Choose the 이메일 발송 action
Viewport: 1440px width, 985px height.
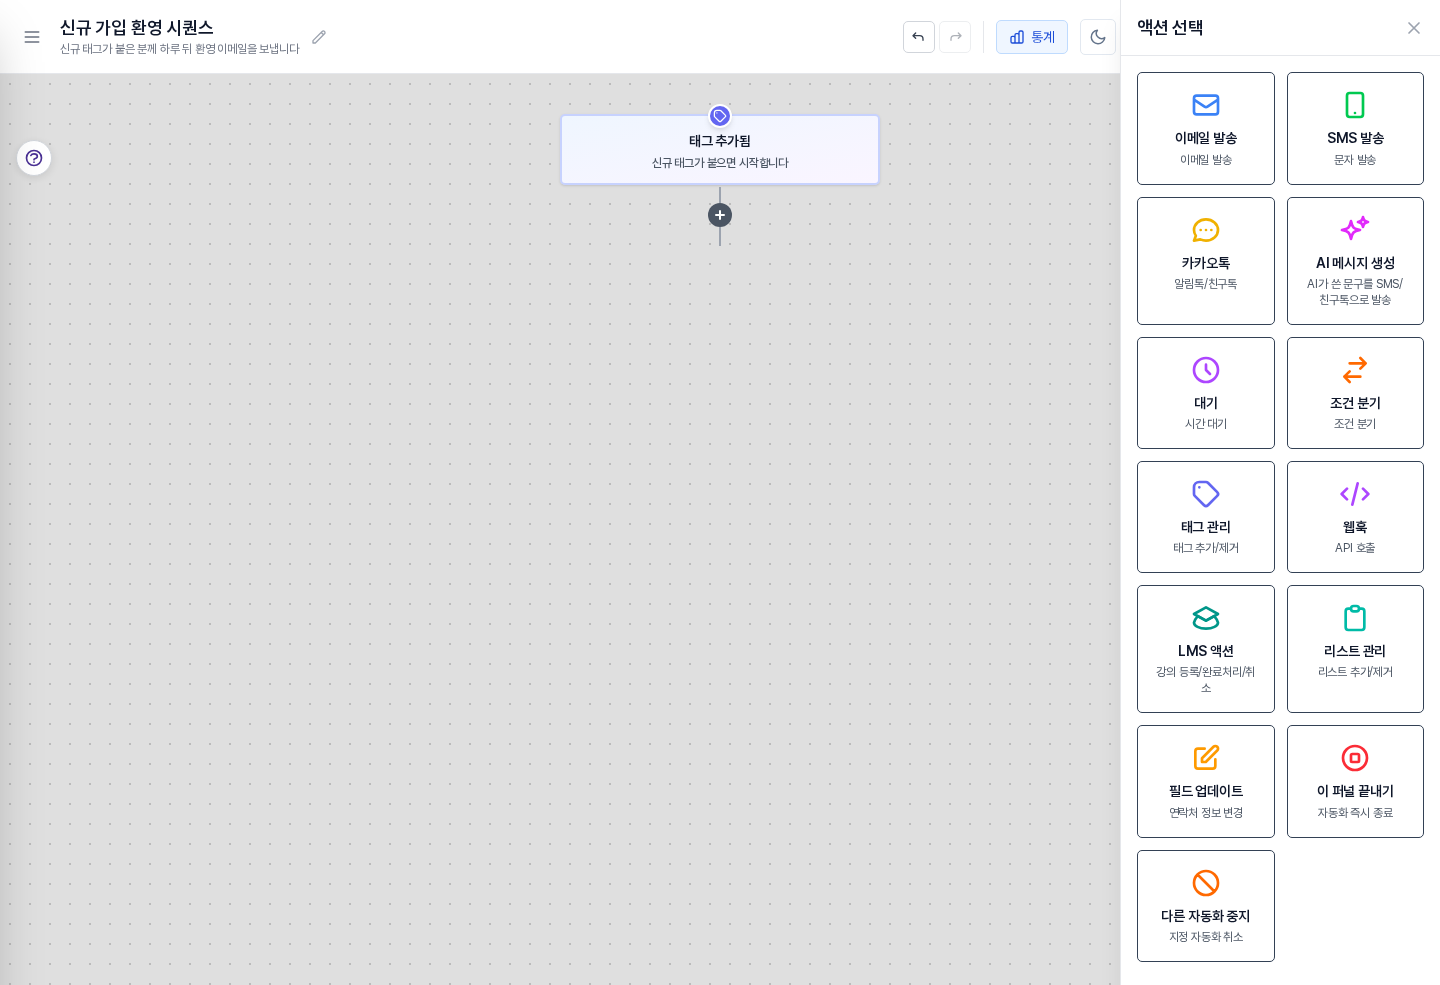(x=1206, y=129)
